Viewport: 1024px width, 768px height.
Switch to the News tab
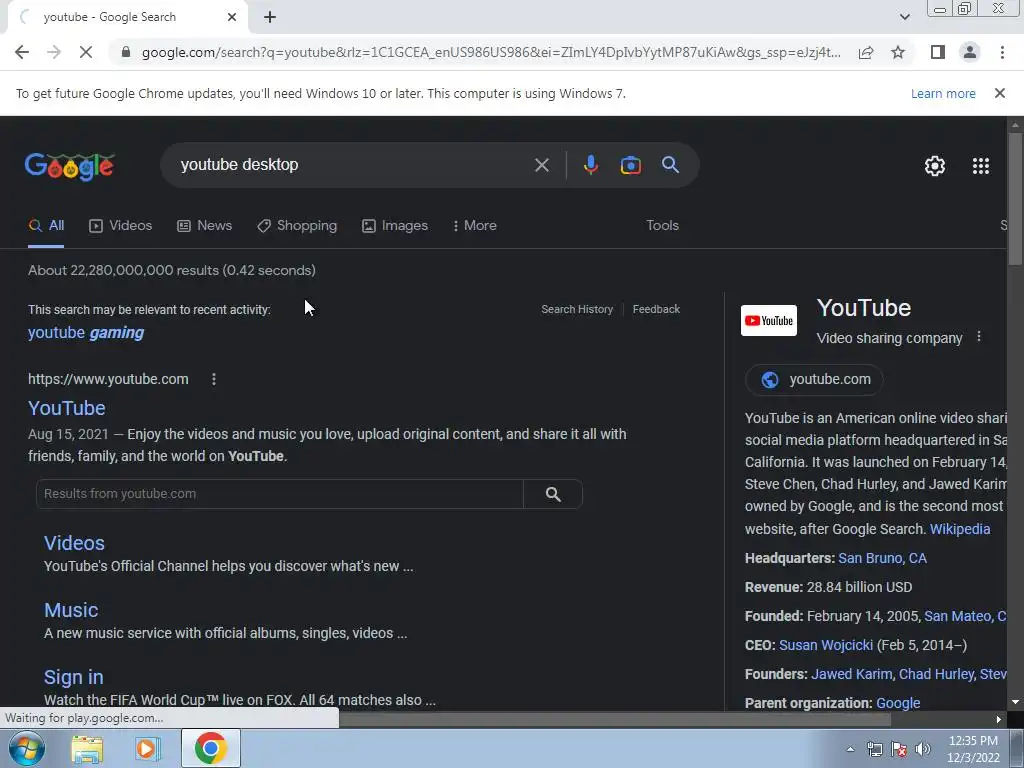point(204,225)
